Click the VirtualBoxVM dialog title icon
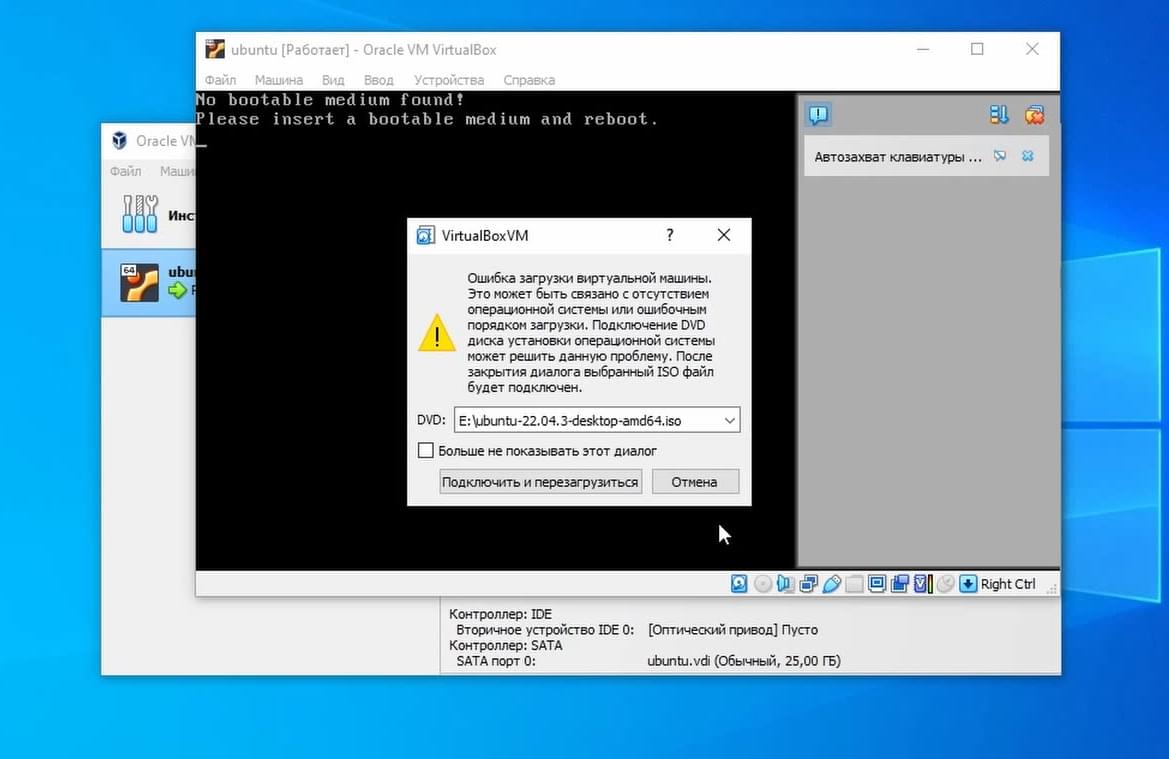Viewport: 1169px width, 759px height. (x=426, y=236)
